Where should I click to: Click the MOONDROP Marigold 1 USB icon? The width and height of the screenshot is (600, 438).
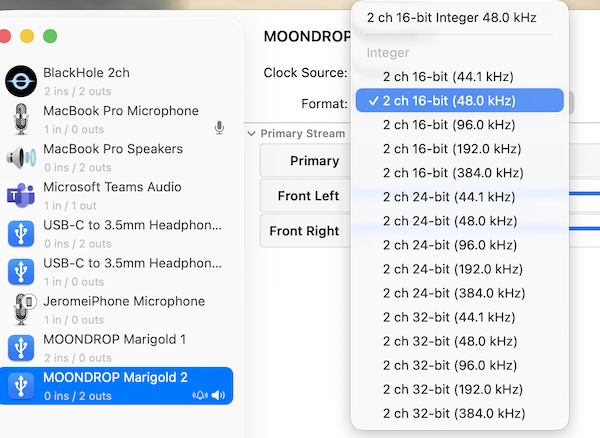tap(21, 348)
